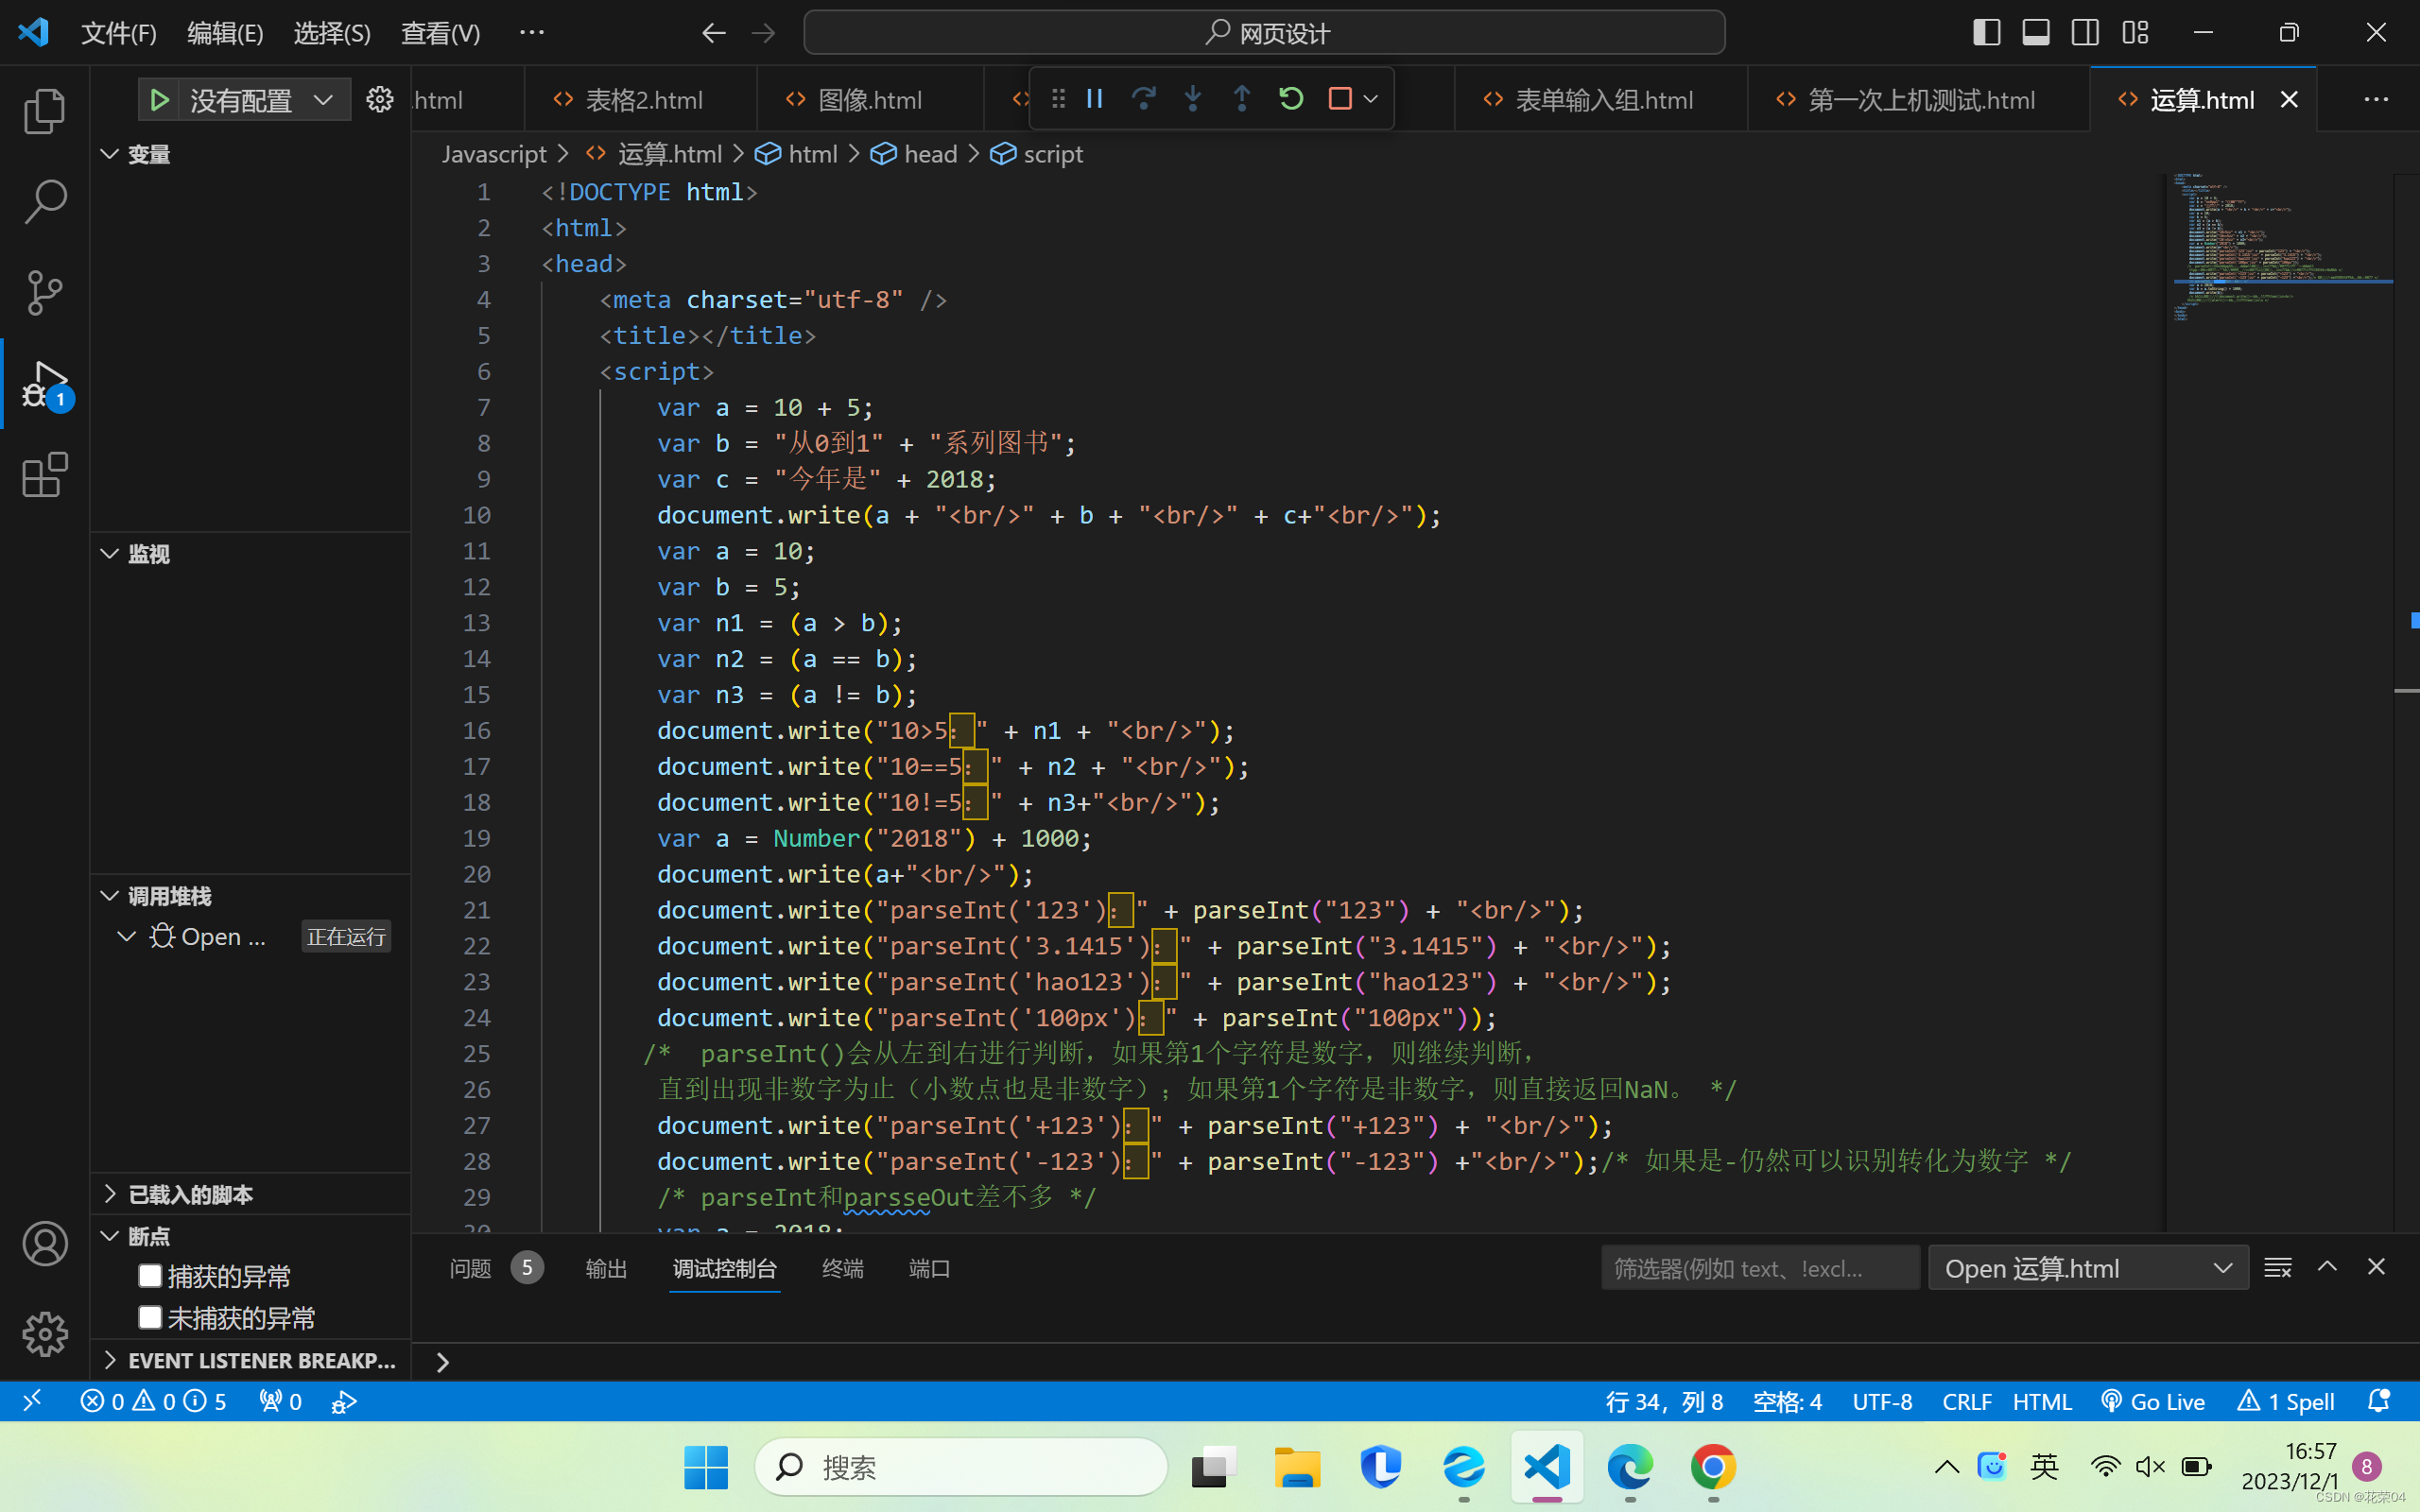Image resolution: width=2420 pixels, height=1512 pixels.
Task: Clear the debug console output
Action: [x=2277, y=1268]
